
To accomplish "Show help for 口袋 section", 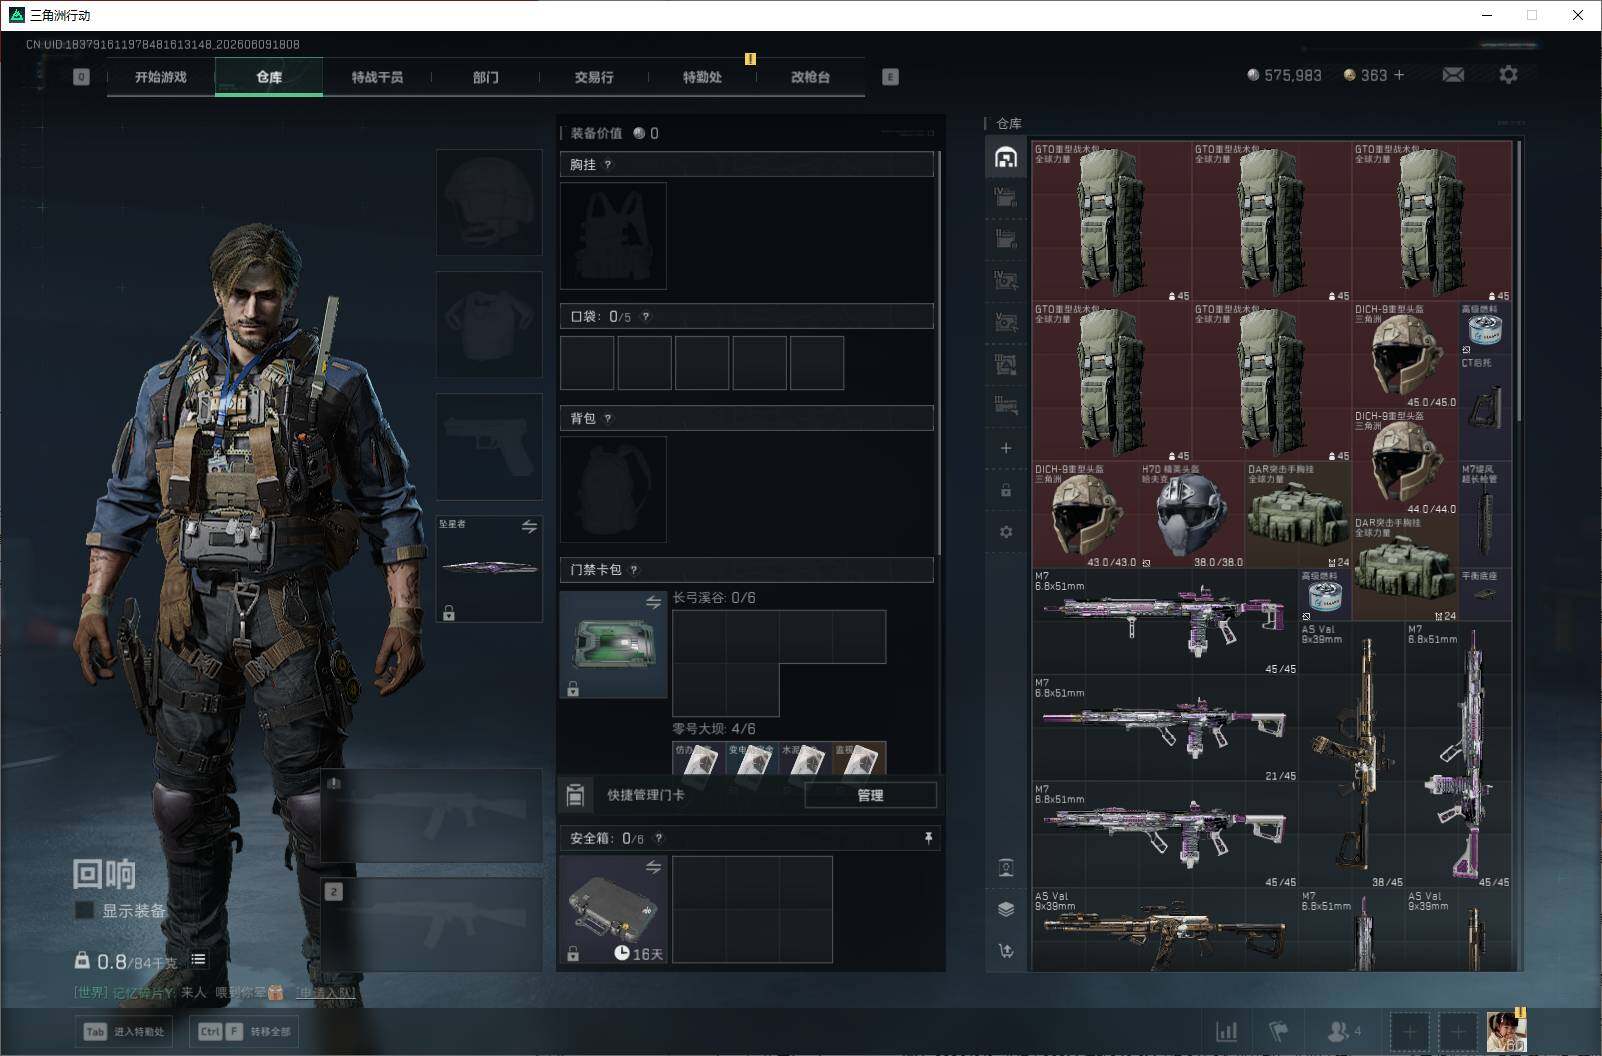I will click(x=646, y=317).
